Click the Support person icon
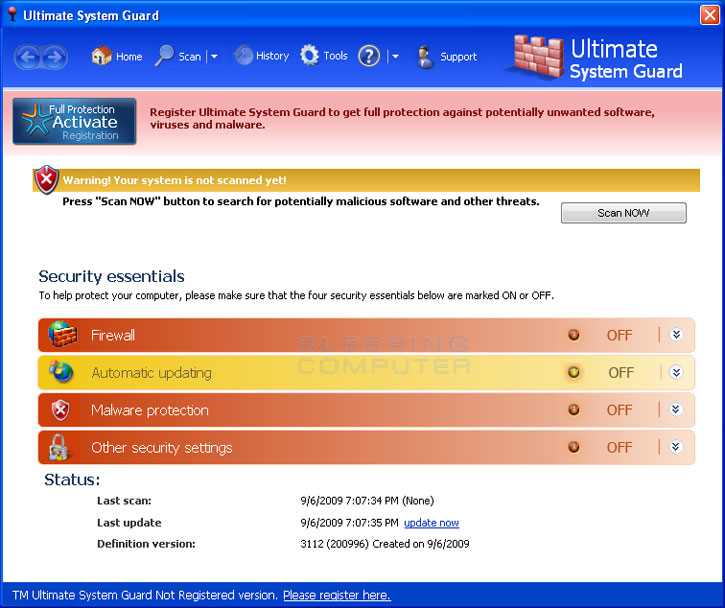 tap(425, 56)
